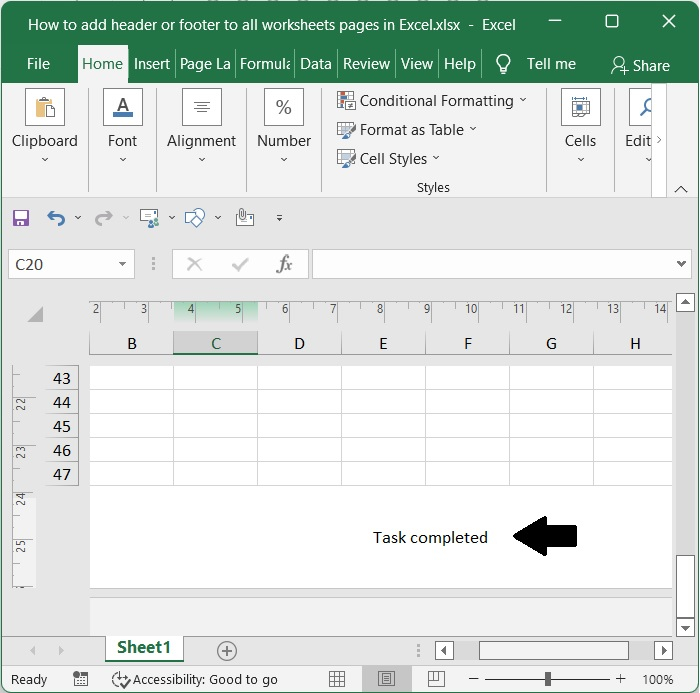700x693 pixels.
Task: Add a new sheet with plus icon
Action: coord(227,651)
